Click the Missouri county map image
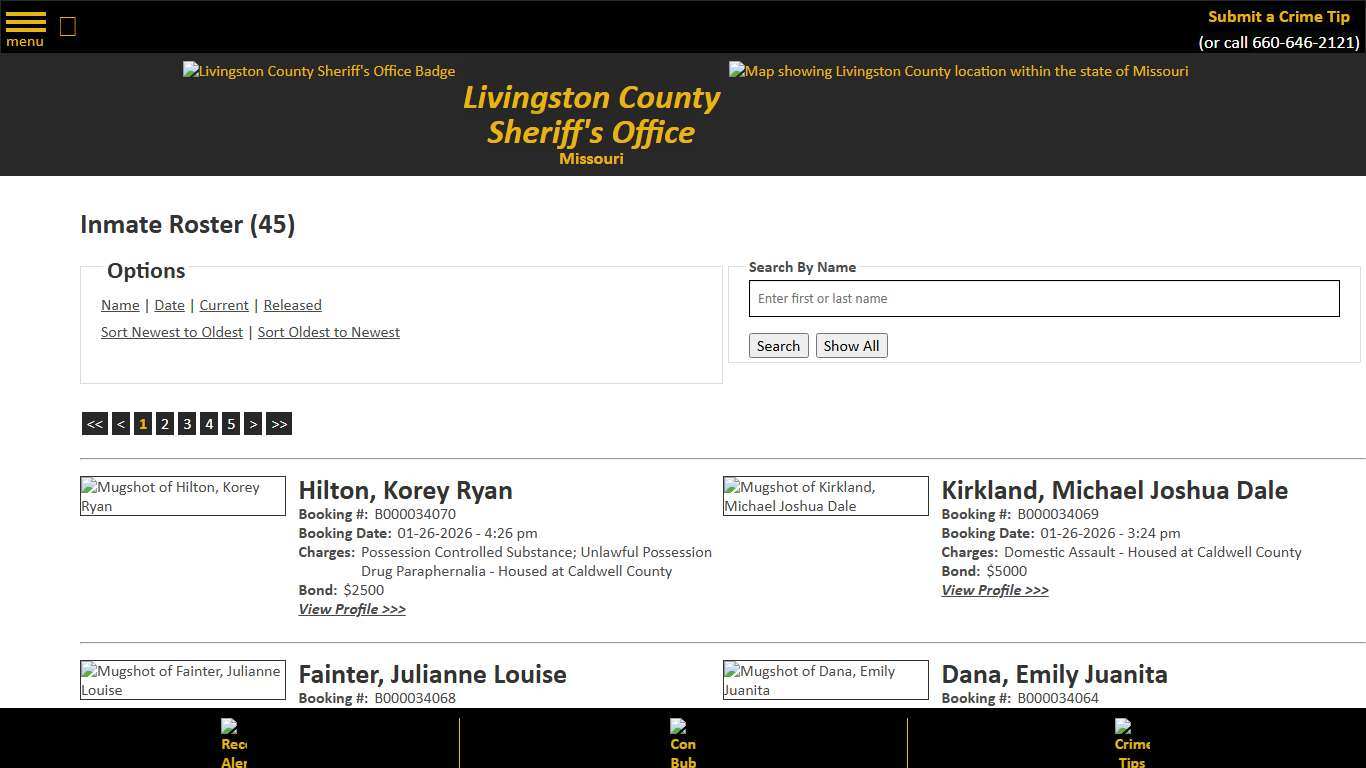Viewport: 1366px width, 768px height. (957, 71)
